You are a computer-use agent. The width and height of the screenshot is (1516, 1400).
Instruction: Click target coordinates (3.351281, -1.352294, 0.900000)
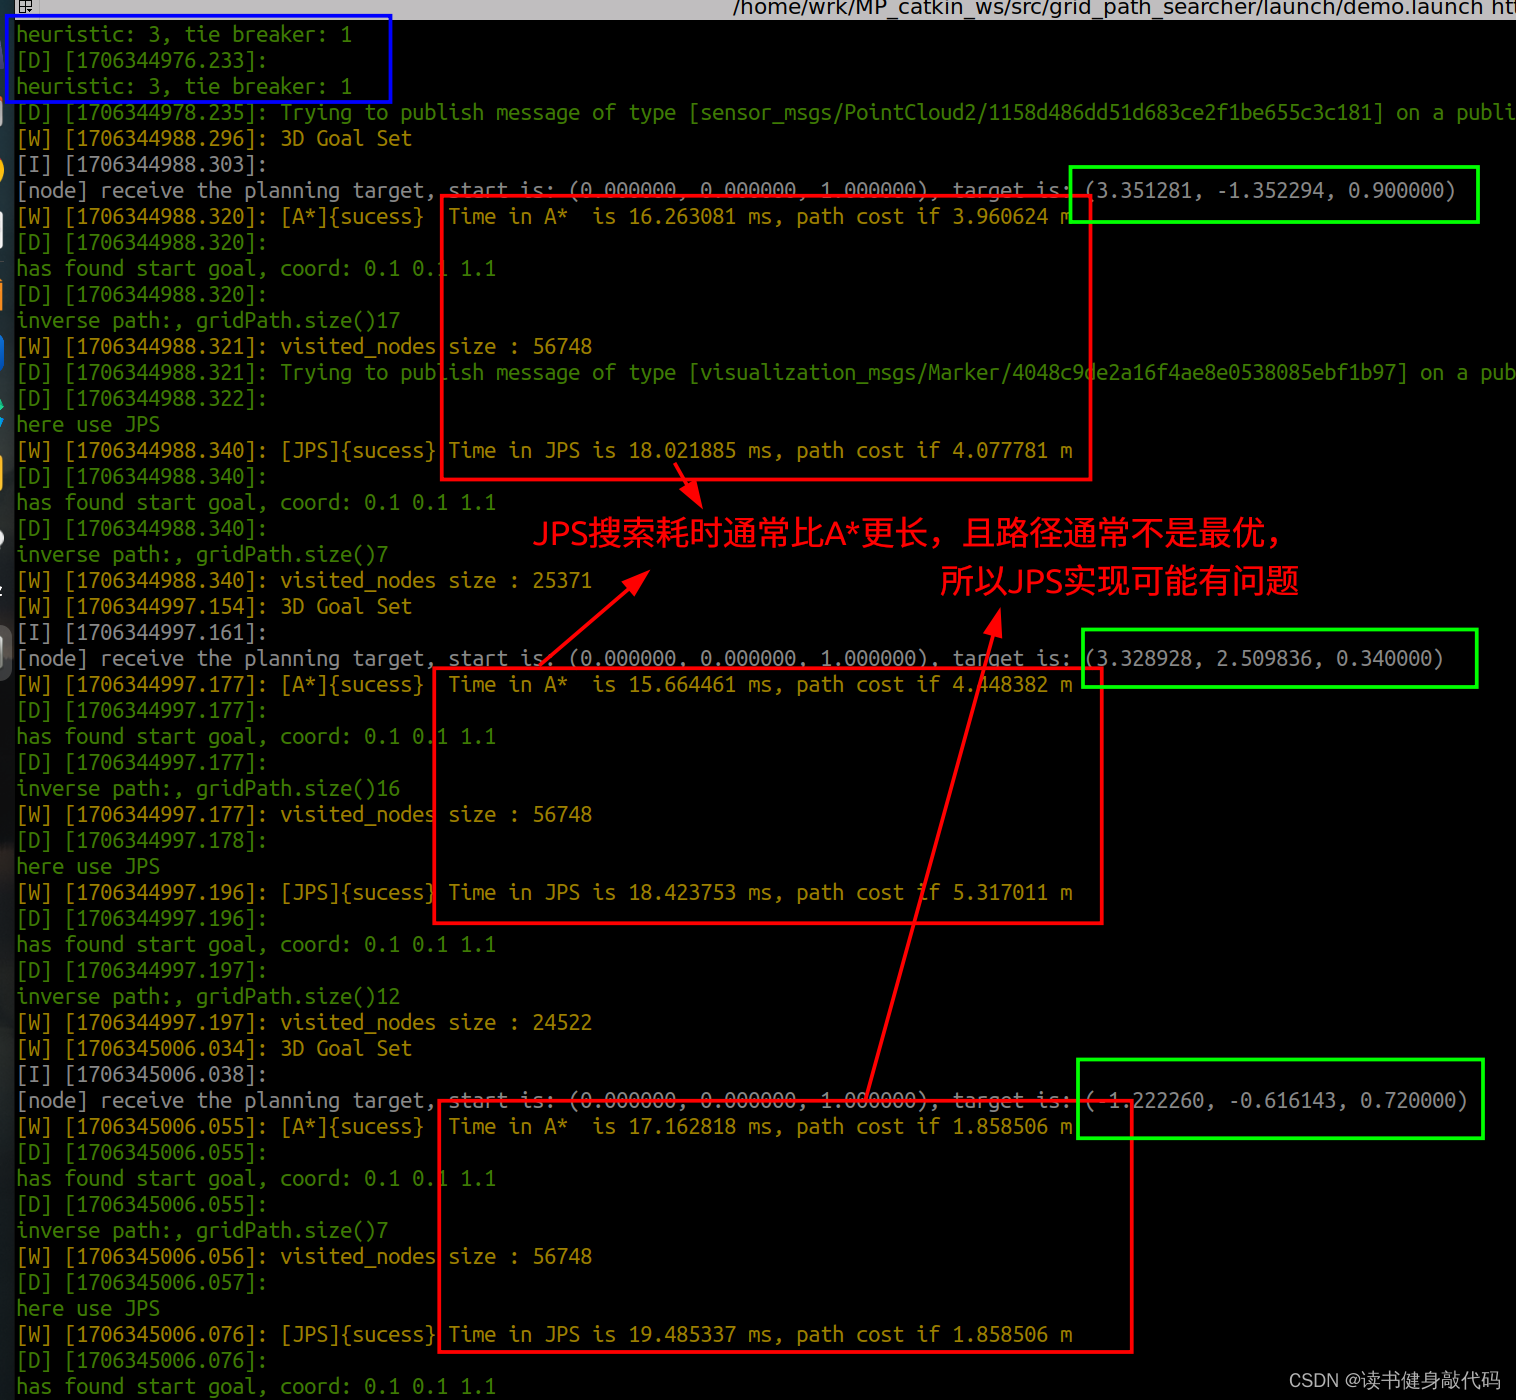(x=1270, y=191)
